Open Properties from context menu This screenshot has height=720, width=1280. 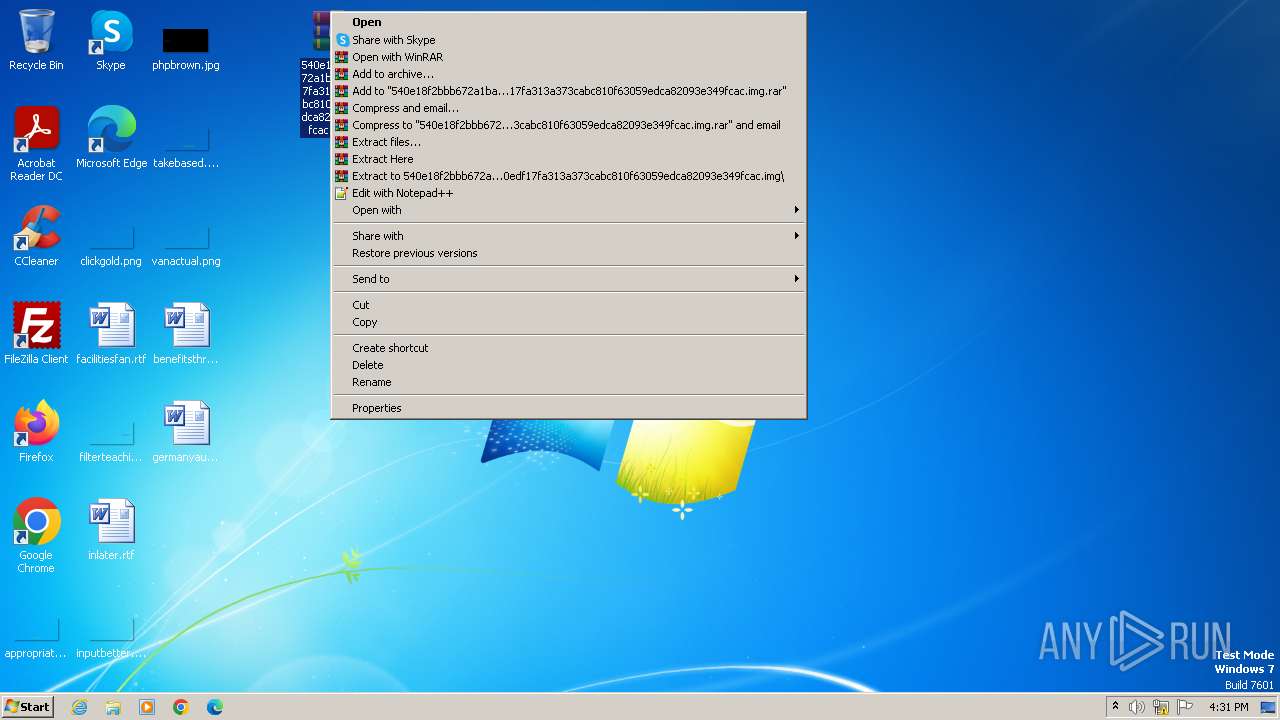pyautogui.click(x=569, y=408)
